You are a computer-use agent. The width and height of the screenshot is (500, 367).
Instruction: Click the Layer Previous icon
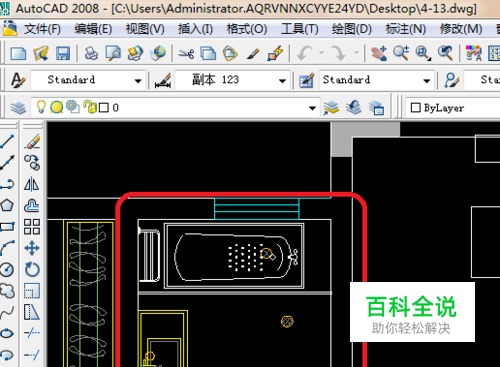pos(354,108)
